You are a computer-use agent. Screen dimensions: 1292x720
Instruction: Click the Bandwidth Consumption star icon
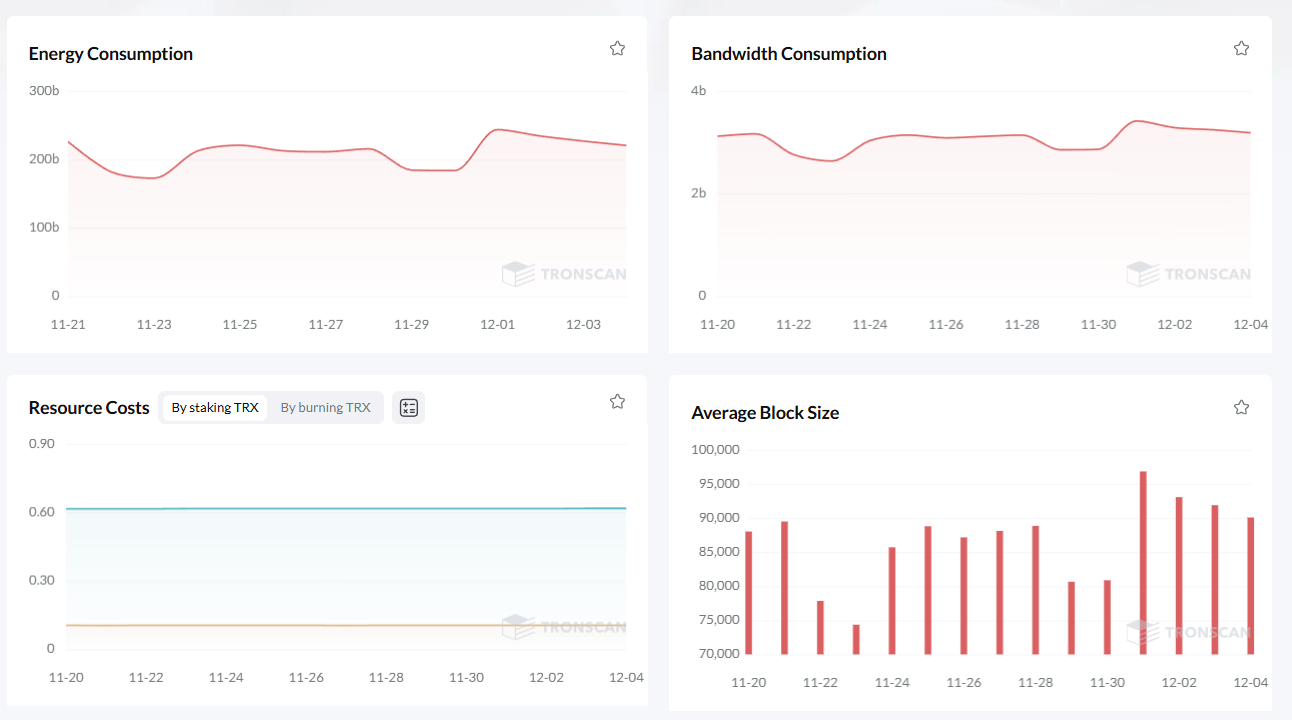click(x=1241, y=48)
